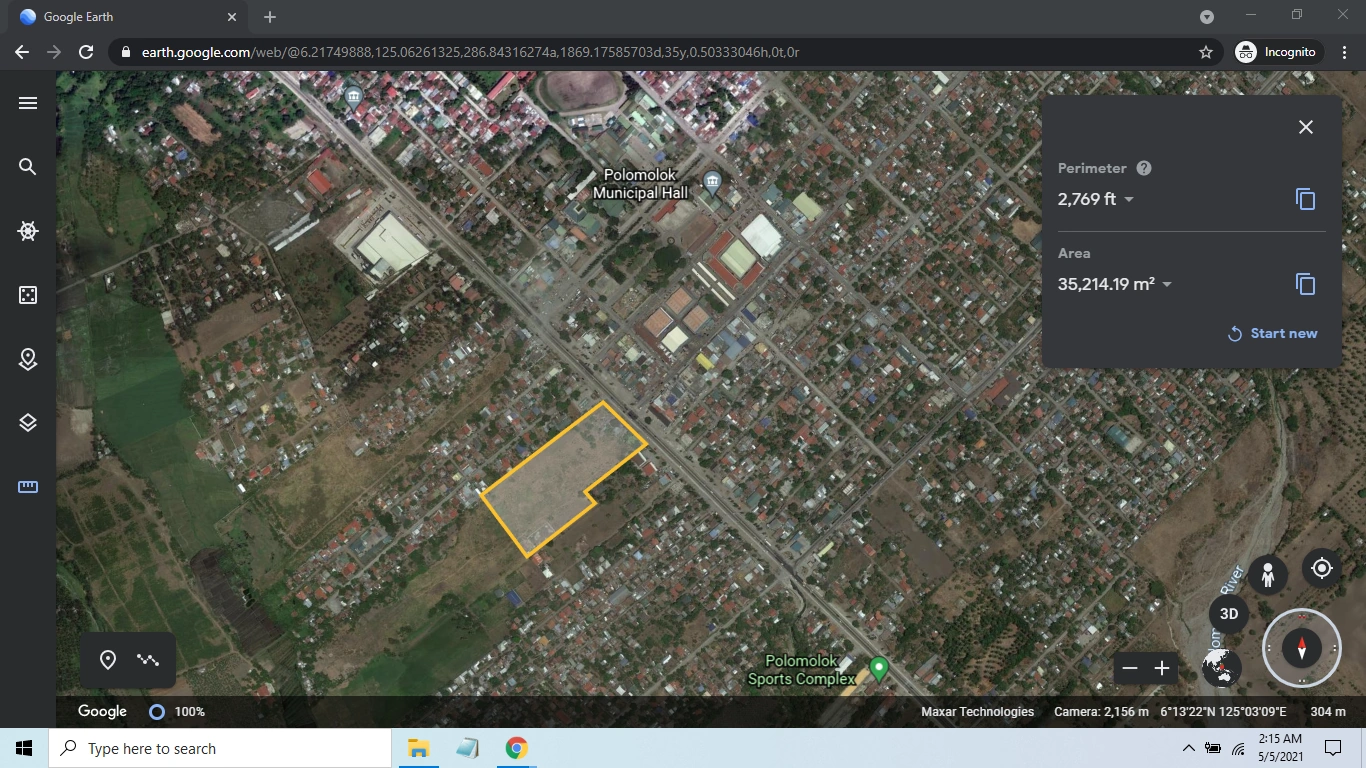
Task: Open the Google Earth search tool
Action: (x=28, y=167)
